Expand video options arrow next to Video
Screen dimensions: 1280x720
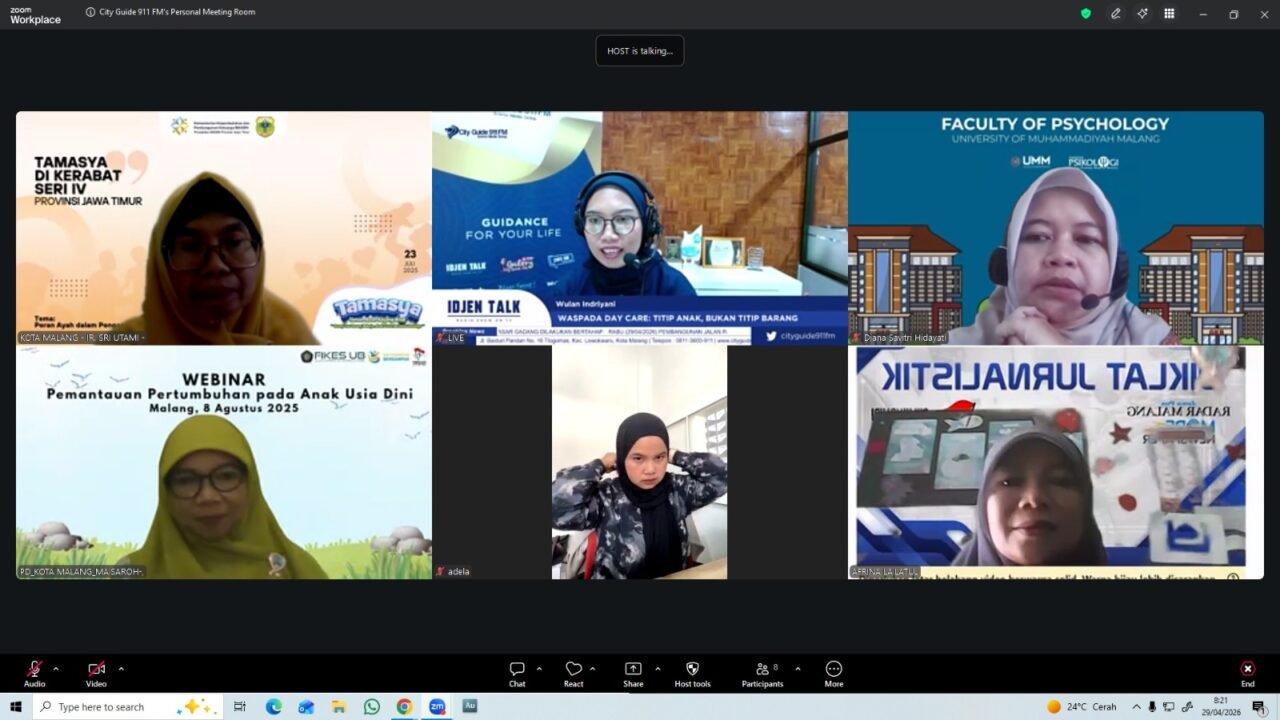click(x=121, y=669)
